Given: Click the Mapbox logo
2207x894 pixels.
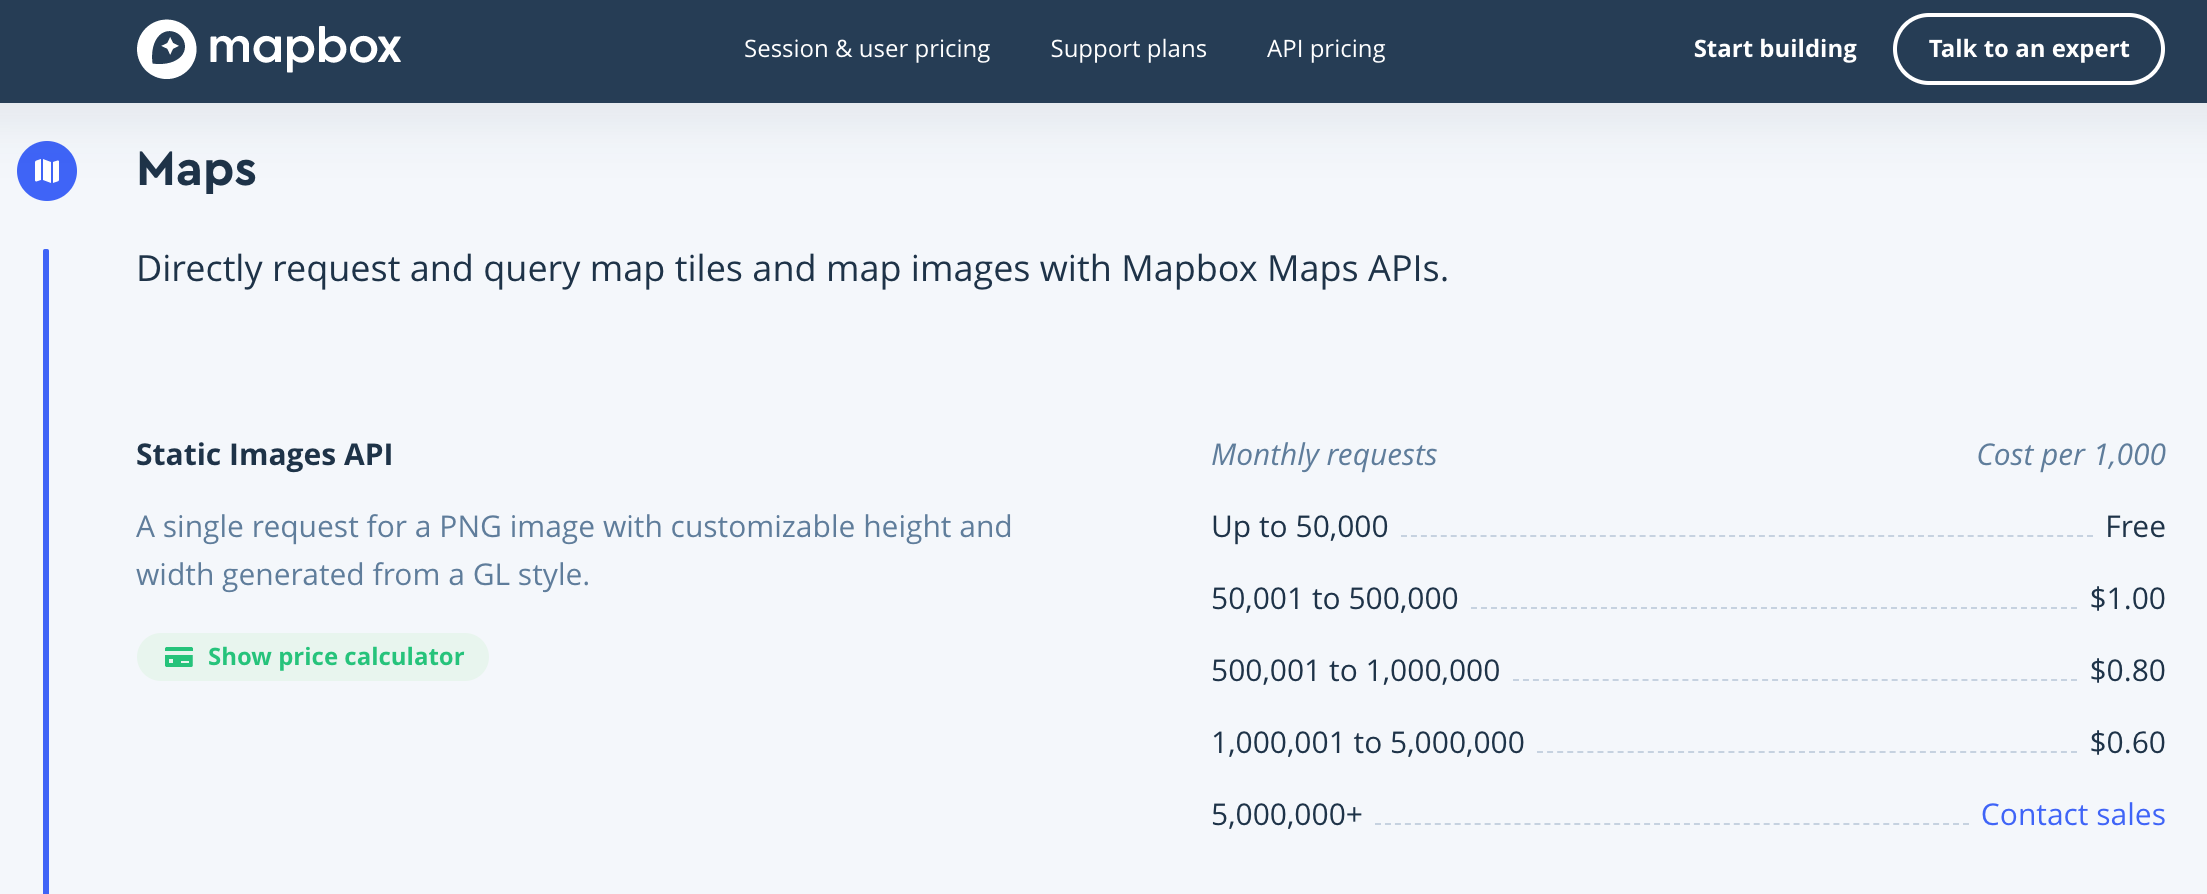Looking at the screenshot, I should pos(269,48).
